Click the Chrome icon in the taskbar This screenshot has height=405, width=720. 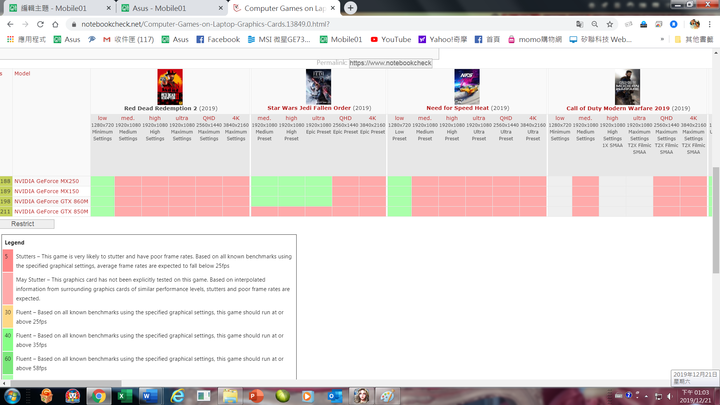98,396
